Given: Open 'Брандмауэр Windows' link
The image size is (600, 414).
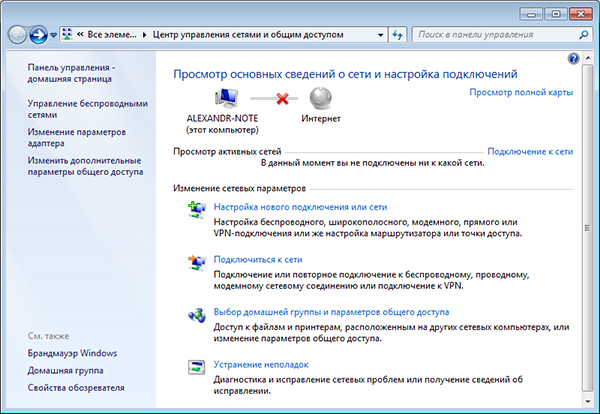Looking at the screenshot, I should pyautogui.click(x=72, y=353).
